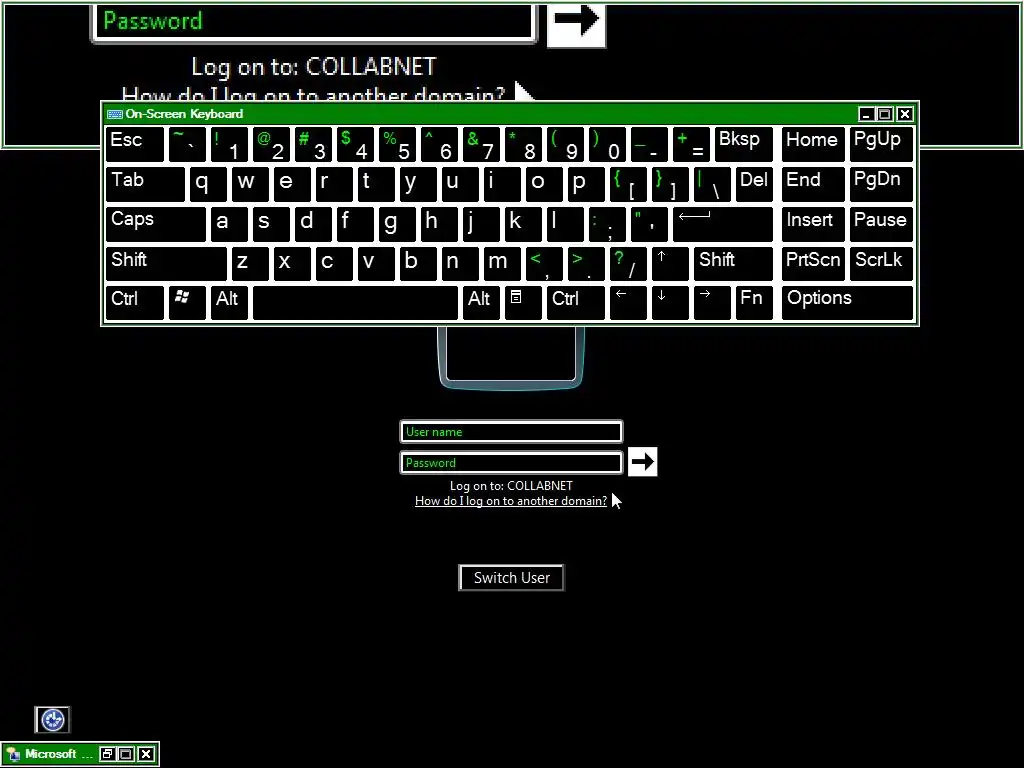Click the right arrow key
The width and height of the screenshot is (1024, 768).
[712, 303]
